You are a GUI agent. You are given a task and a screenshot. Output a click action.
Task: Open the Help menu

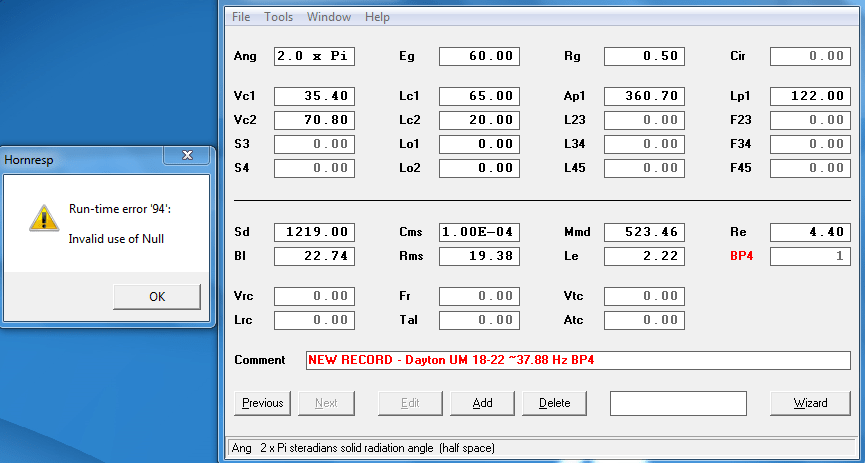tap(377, 17)
